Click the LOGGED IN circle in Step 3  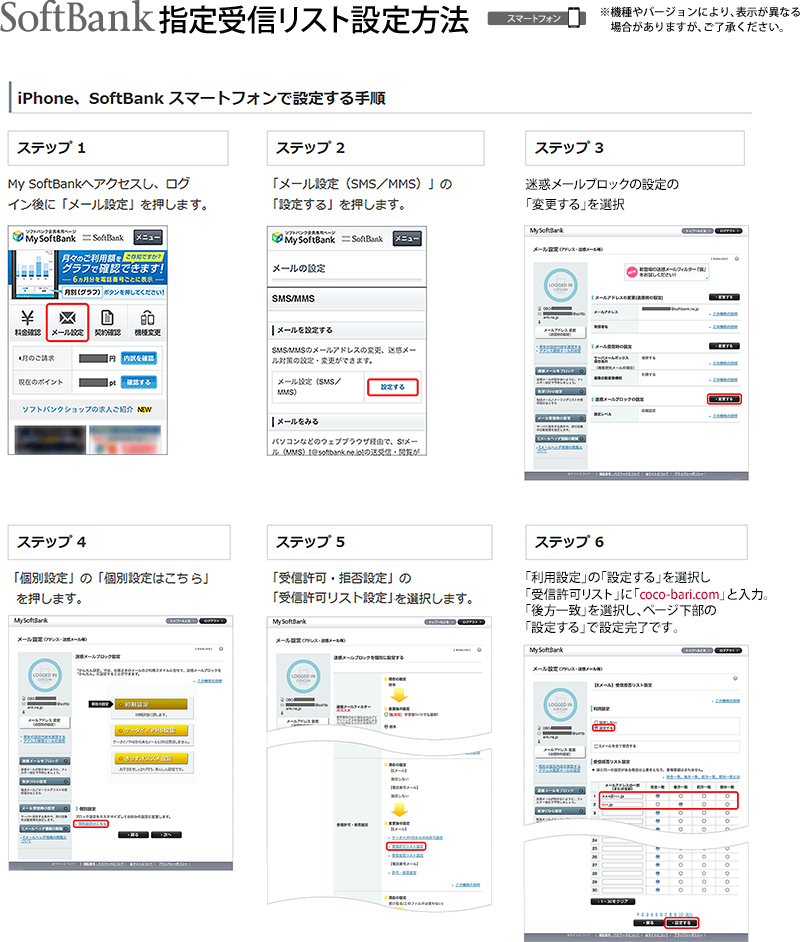click(x=560, y=285)
